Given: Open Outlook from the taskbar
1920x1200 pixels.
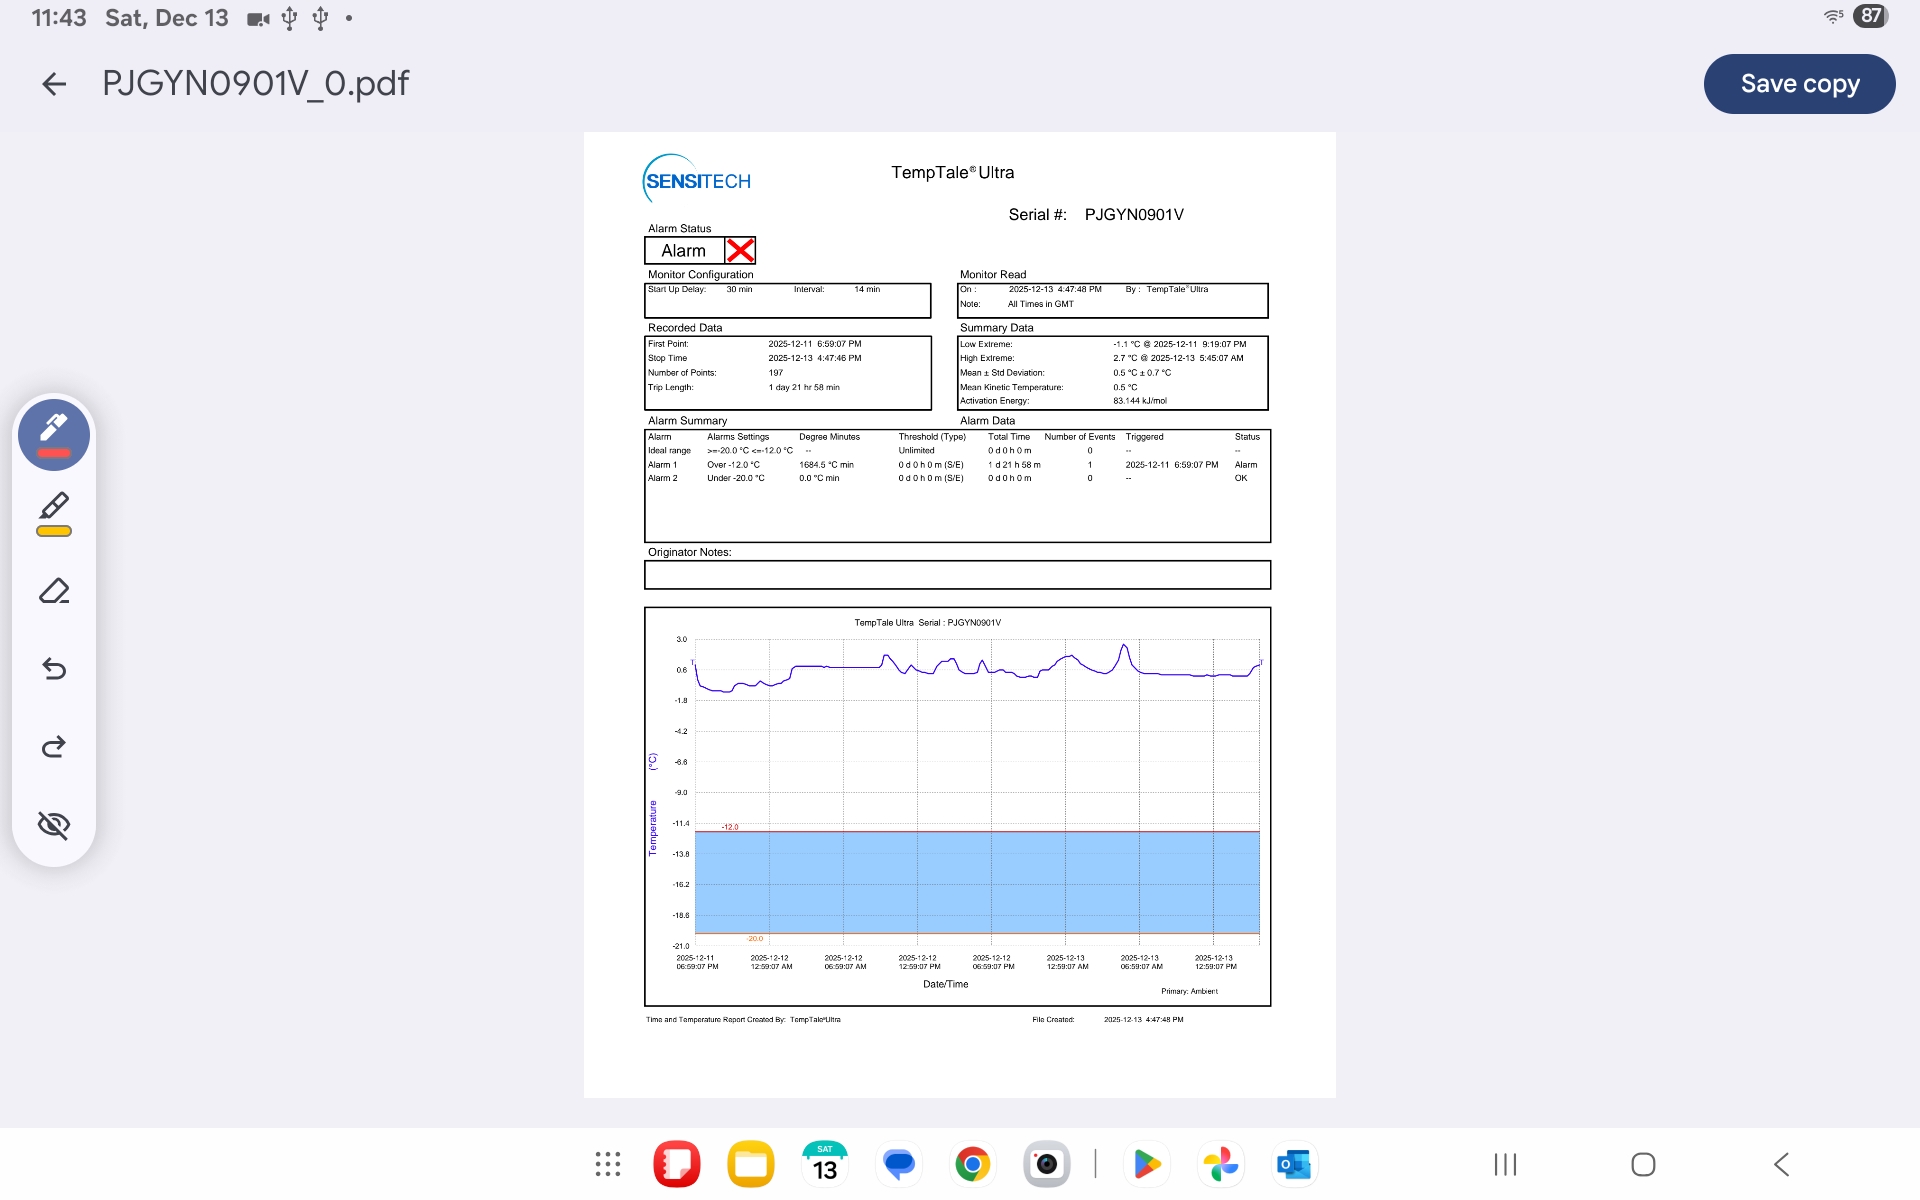Looking at the screenshot, I should tap(1294, 1164).
